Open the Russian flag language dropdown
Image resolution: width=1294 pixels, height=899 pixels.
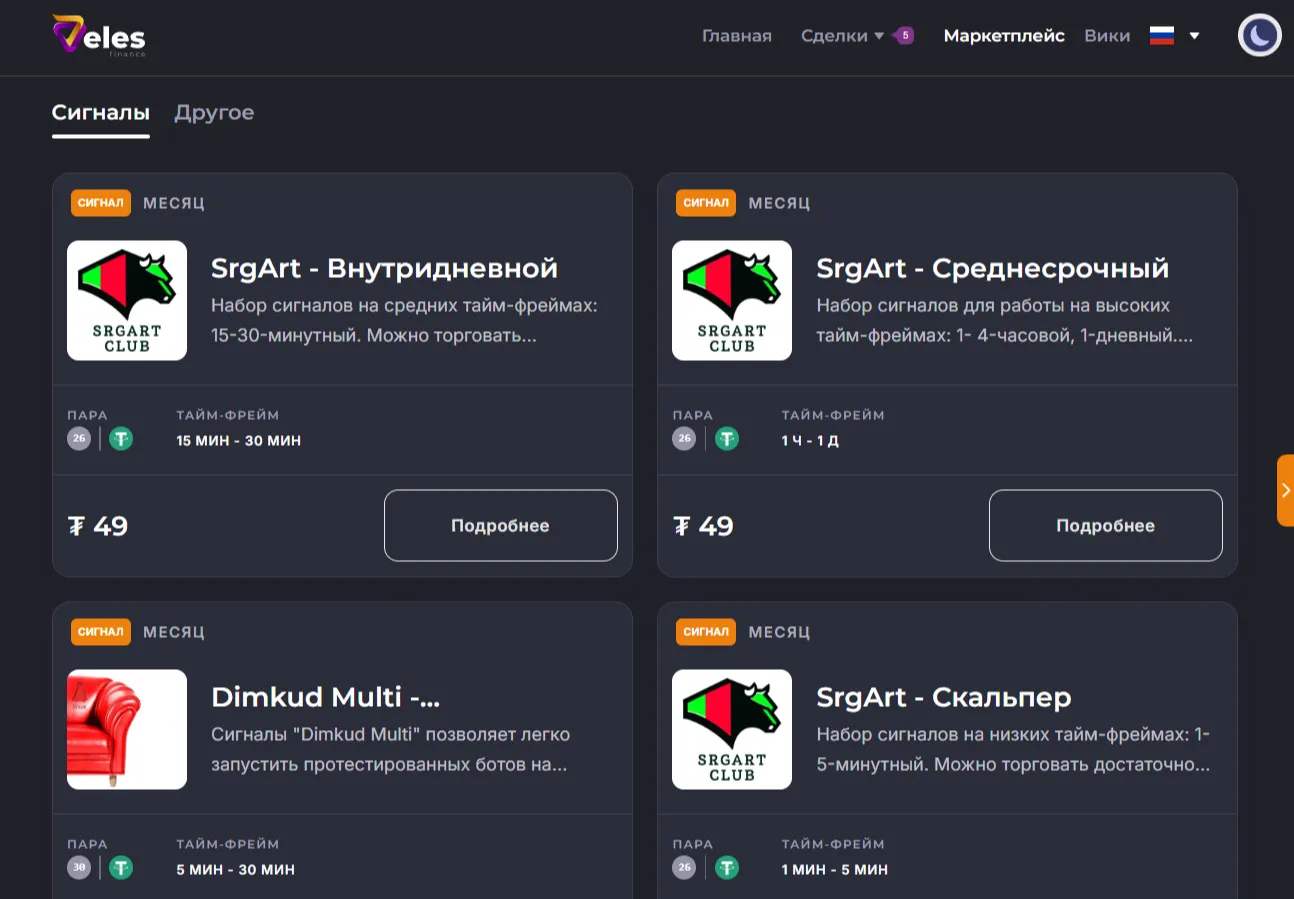[x=1173, y=36]
